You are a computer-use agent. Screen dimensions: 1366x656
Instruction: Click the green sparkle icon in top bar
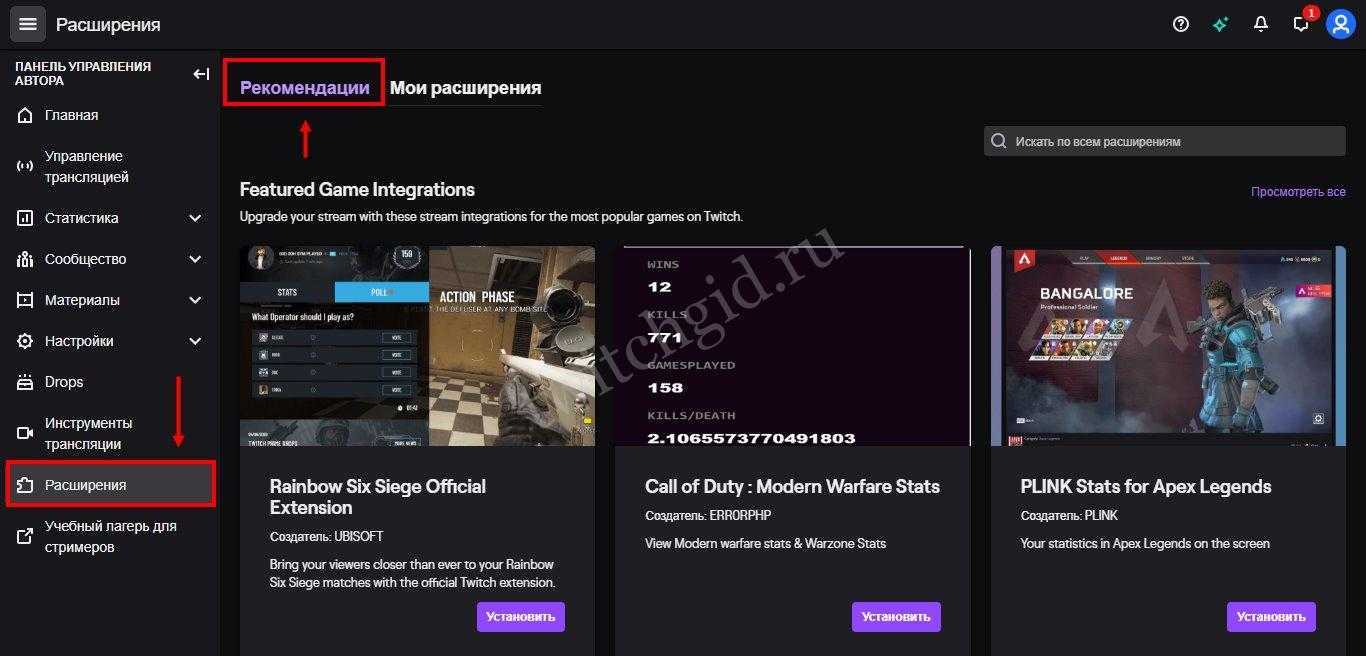point(1221,24)
